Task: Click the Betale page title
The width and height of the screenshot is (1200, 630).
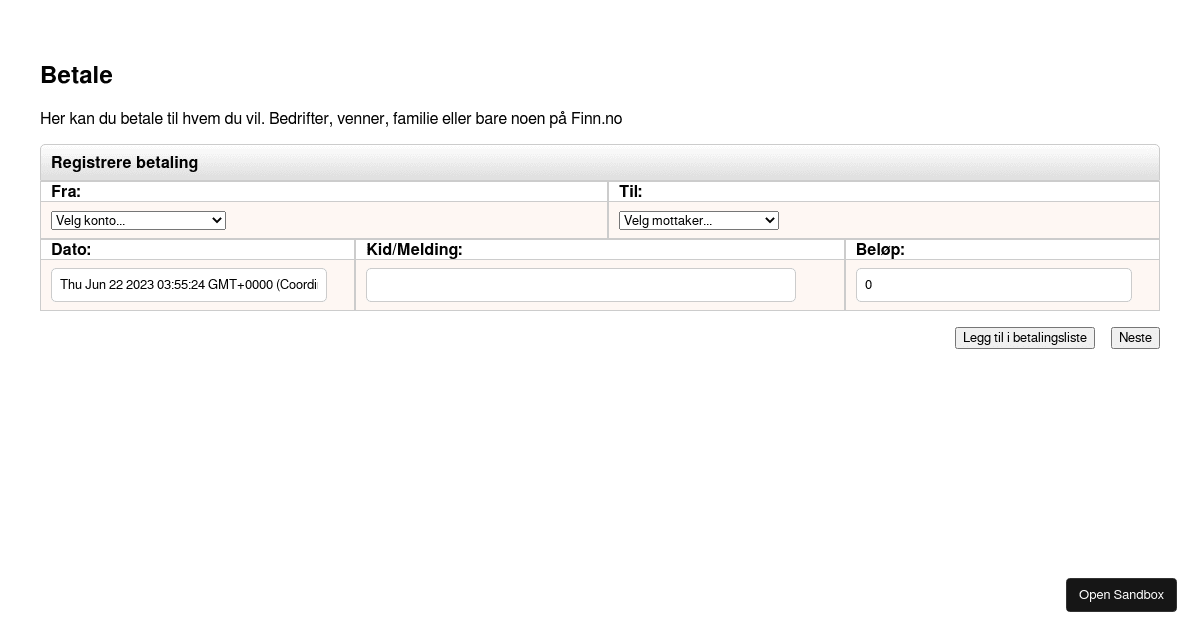Action: (76, 75)
